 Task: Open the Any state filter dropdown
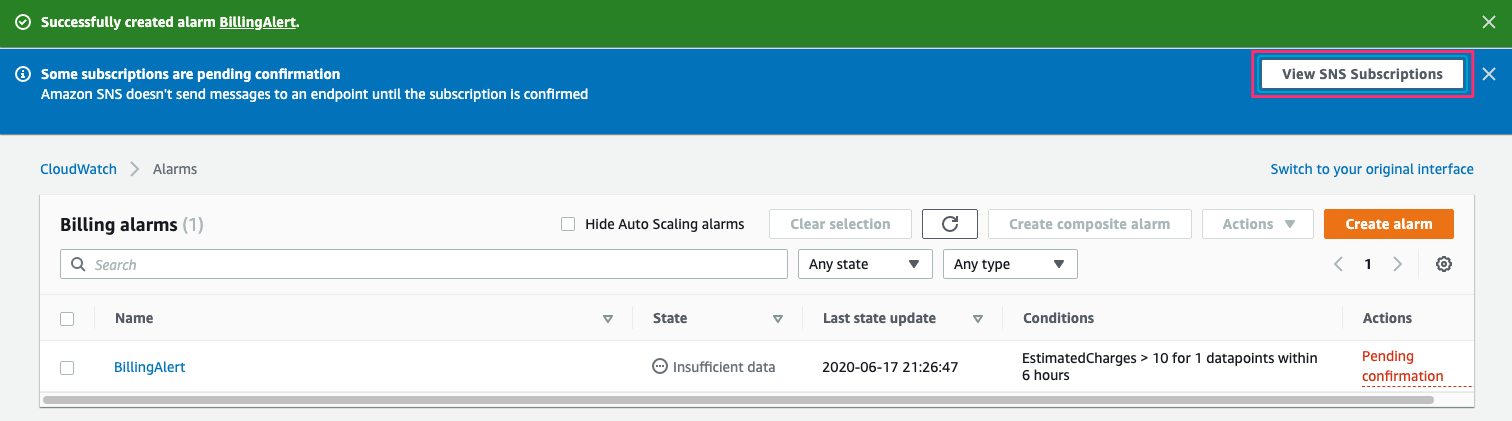[865, 264]
